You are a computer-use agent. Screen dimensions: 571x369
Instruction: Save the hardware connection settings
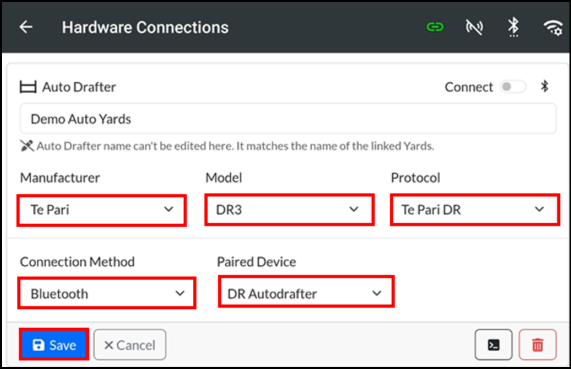54,344
